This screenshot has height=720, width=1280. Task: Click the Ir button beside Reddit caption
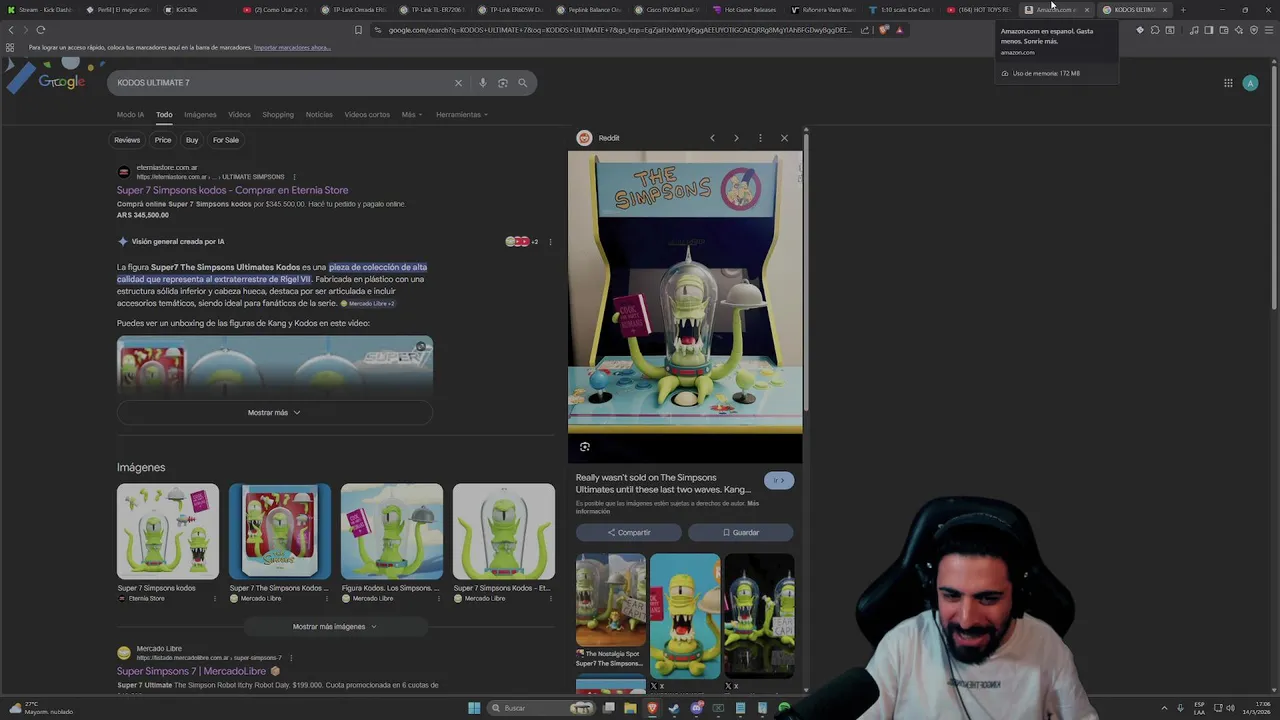779,481
